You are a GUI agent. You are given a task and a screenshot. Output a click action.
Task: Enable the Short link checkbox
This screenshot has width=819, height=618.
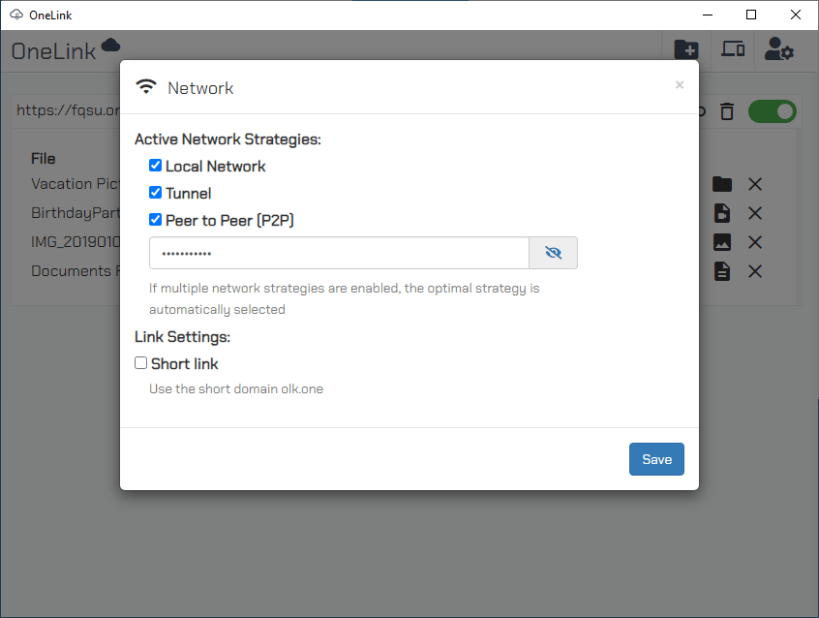point(141,363)
